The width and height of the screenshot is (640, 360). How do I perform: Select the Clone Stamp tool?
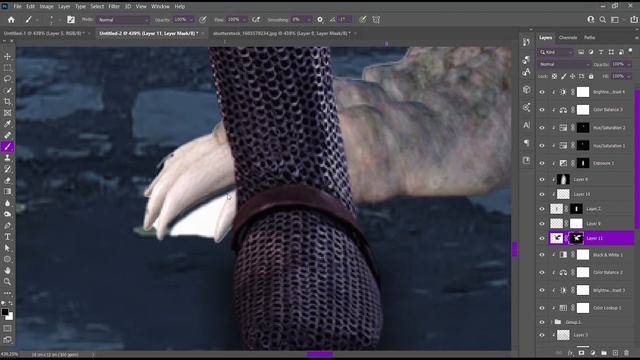click(x=7, y=158)
